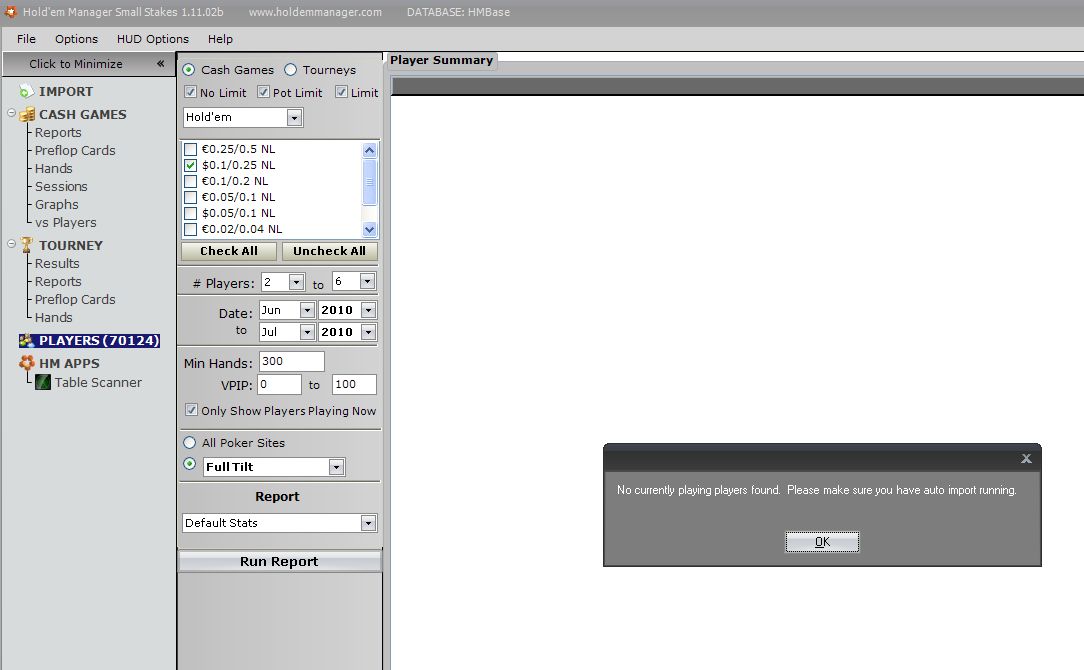Expand the Default Stats report dropdown
This screenshot has width=1084, height=670.
point(368,523)
